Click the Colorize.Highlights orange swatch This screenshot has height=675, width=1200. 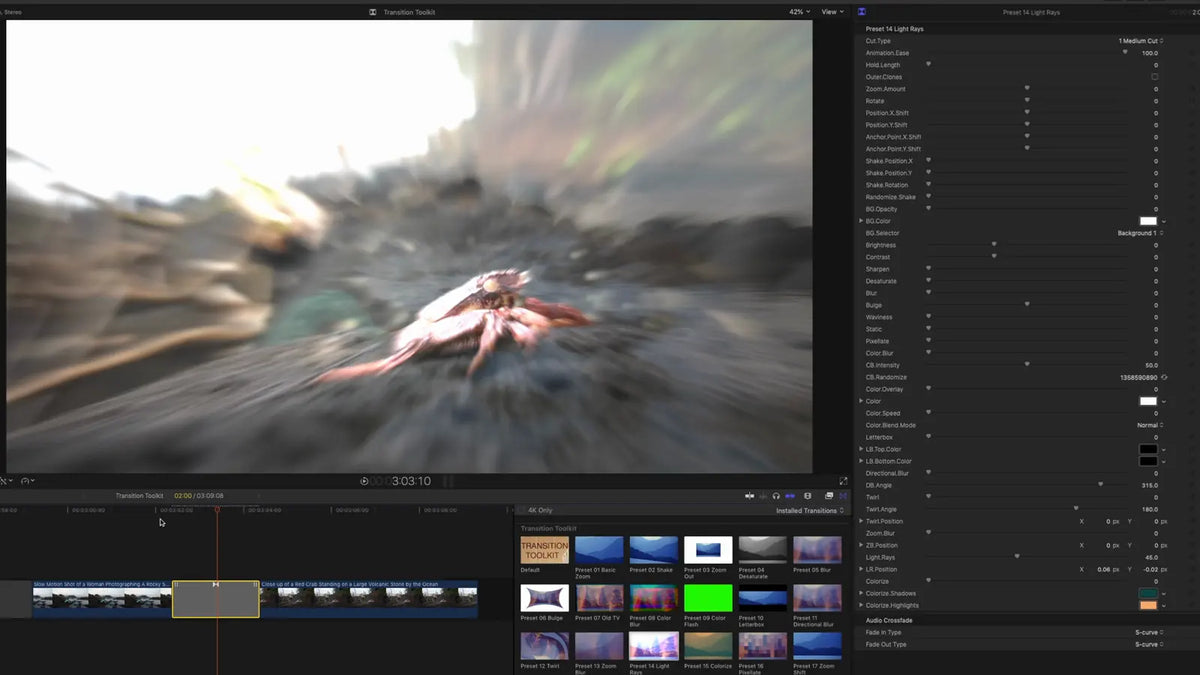click(1148, 605)
